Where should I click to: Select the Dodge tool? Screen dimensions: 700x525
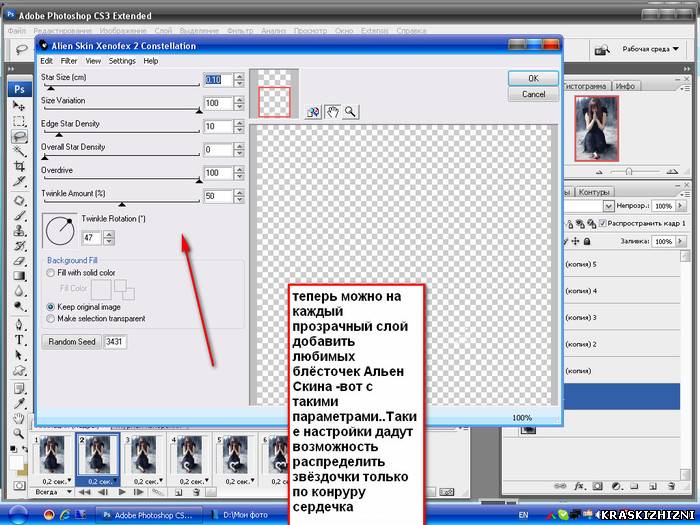(x=19, y=306)
